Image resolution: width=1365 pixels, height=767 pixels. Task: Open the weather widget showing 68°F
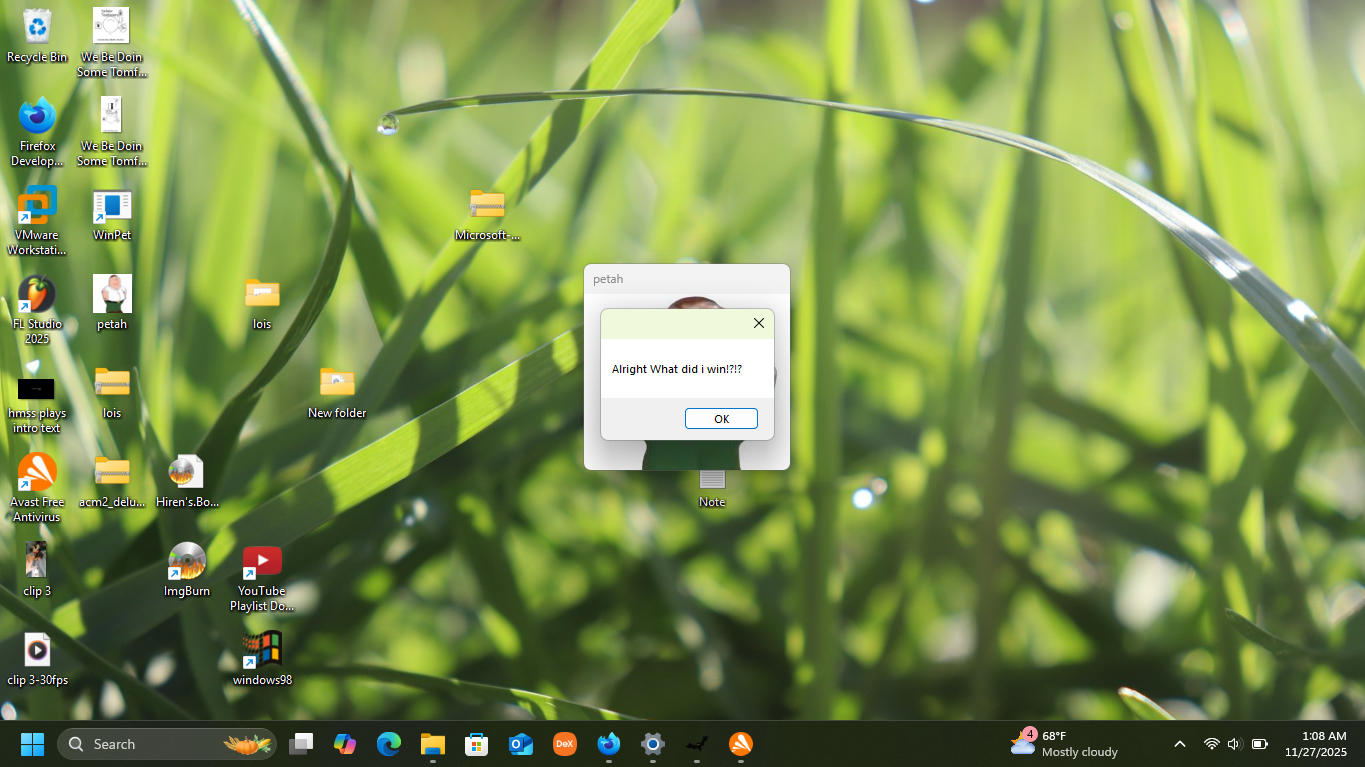[1064, 744]
